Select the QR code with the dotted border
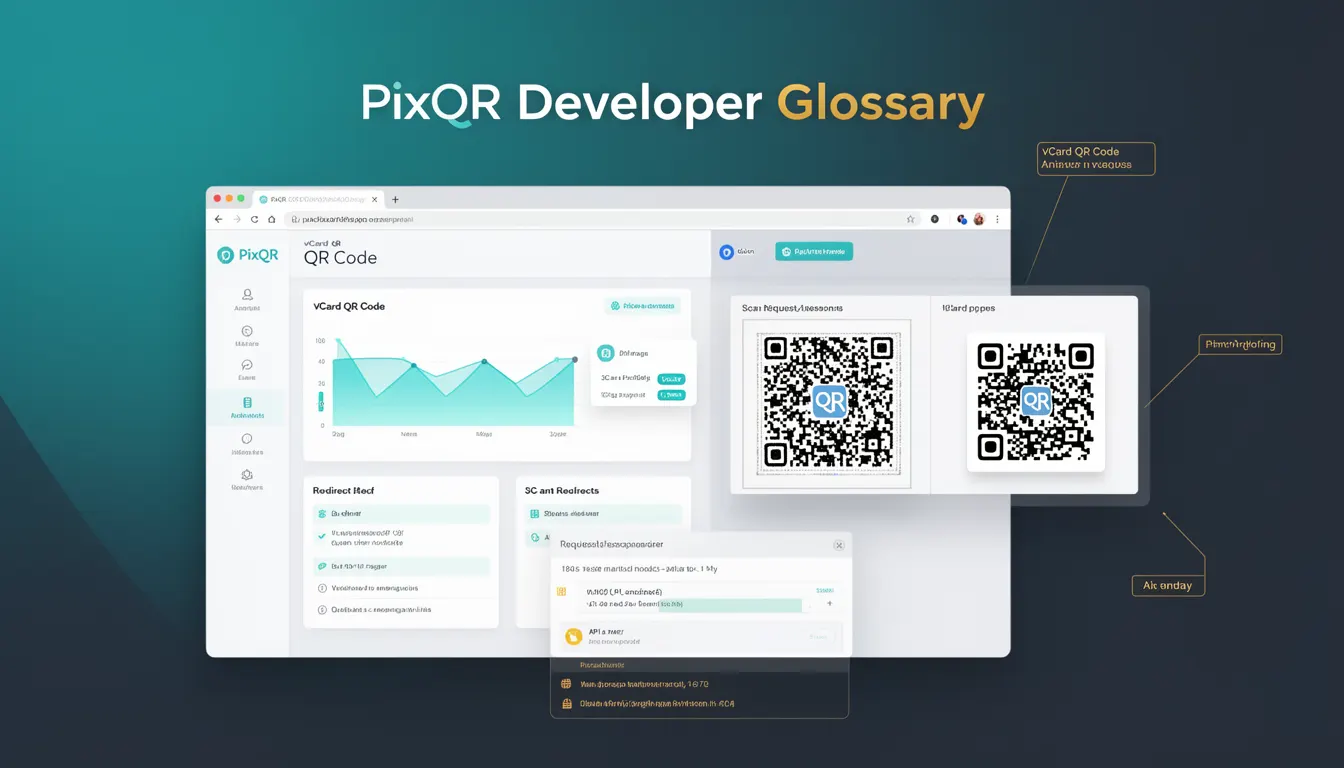 tap(827, 403)
